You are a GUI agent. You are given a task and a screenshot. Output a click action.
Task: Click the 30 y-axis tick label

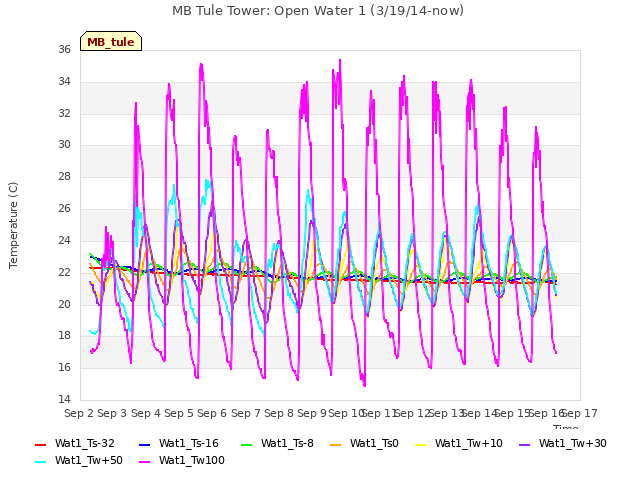click(64, 144)
